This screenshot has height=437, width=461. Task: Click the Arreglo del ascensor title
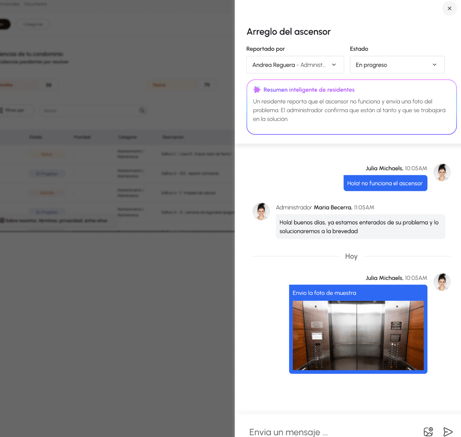coord(288,32)
